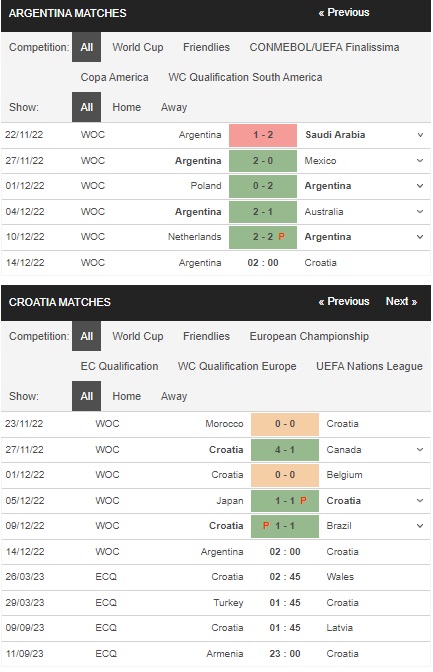Image resolution: width=433 pixels, height=672 pixels.
Task: Go to Previous Argentina matches
Action: [343, 12]
